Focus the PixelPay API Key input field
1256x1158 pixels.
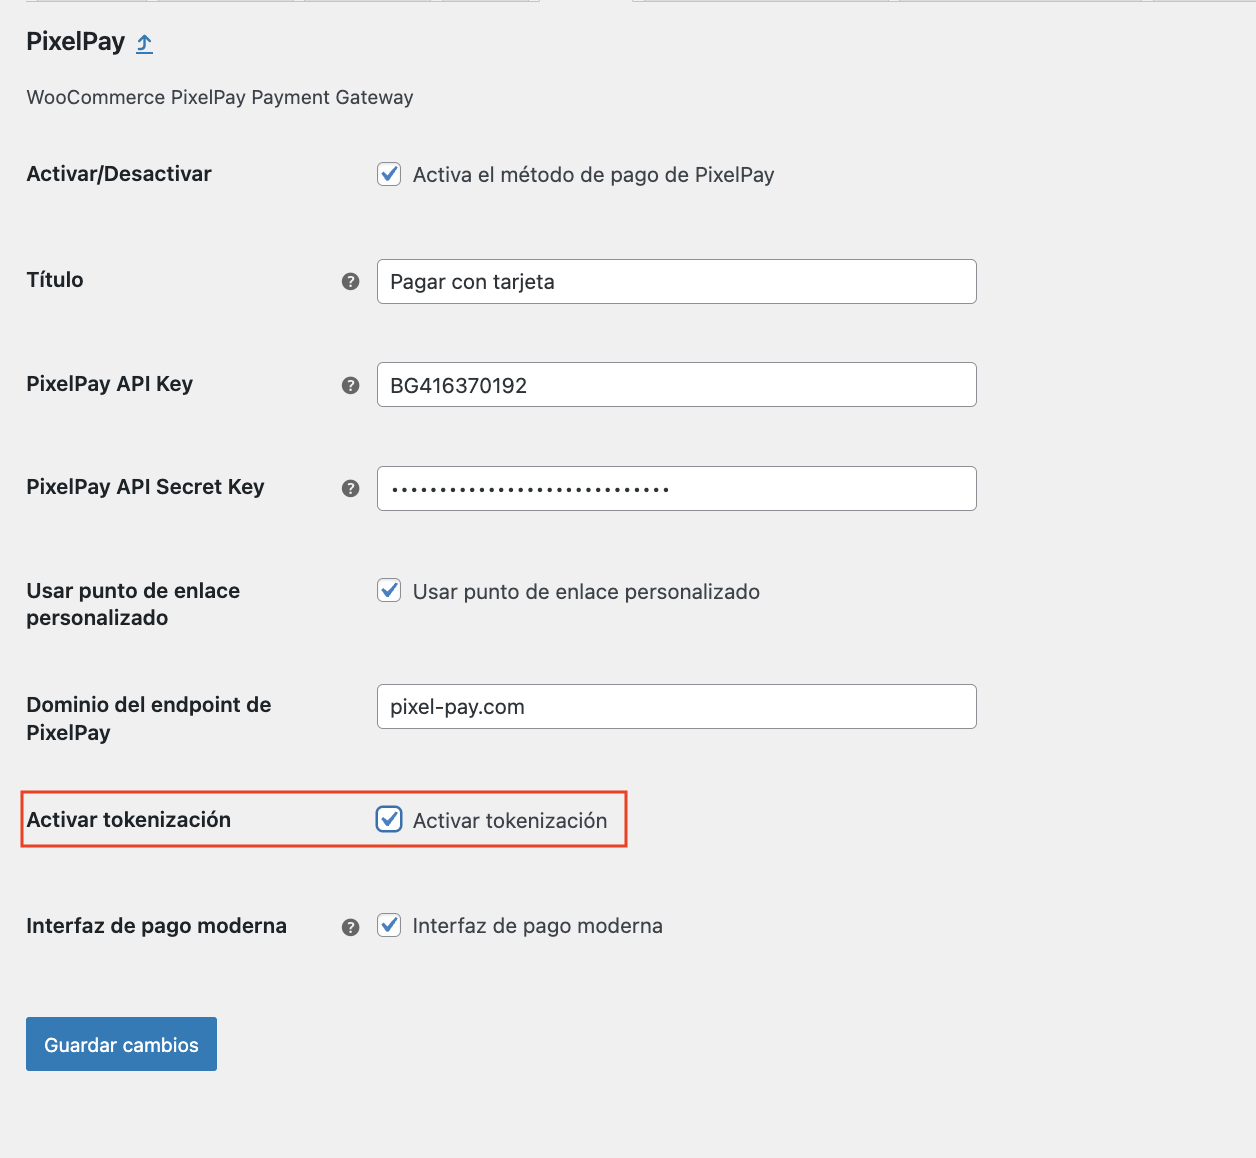pyautogui.click(x=676, y=384)
